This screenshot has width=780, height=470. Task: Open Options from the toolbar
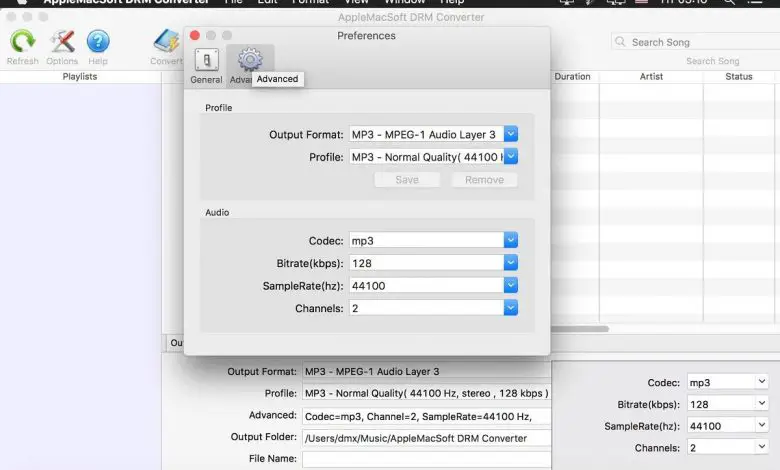(62, 42)
